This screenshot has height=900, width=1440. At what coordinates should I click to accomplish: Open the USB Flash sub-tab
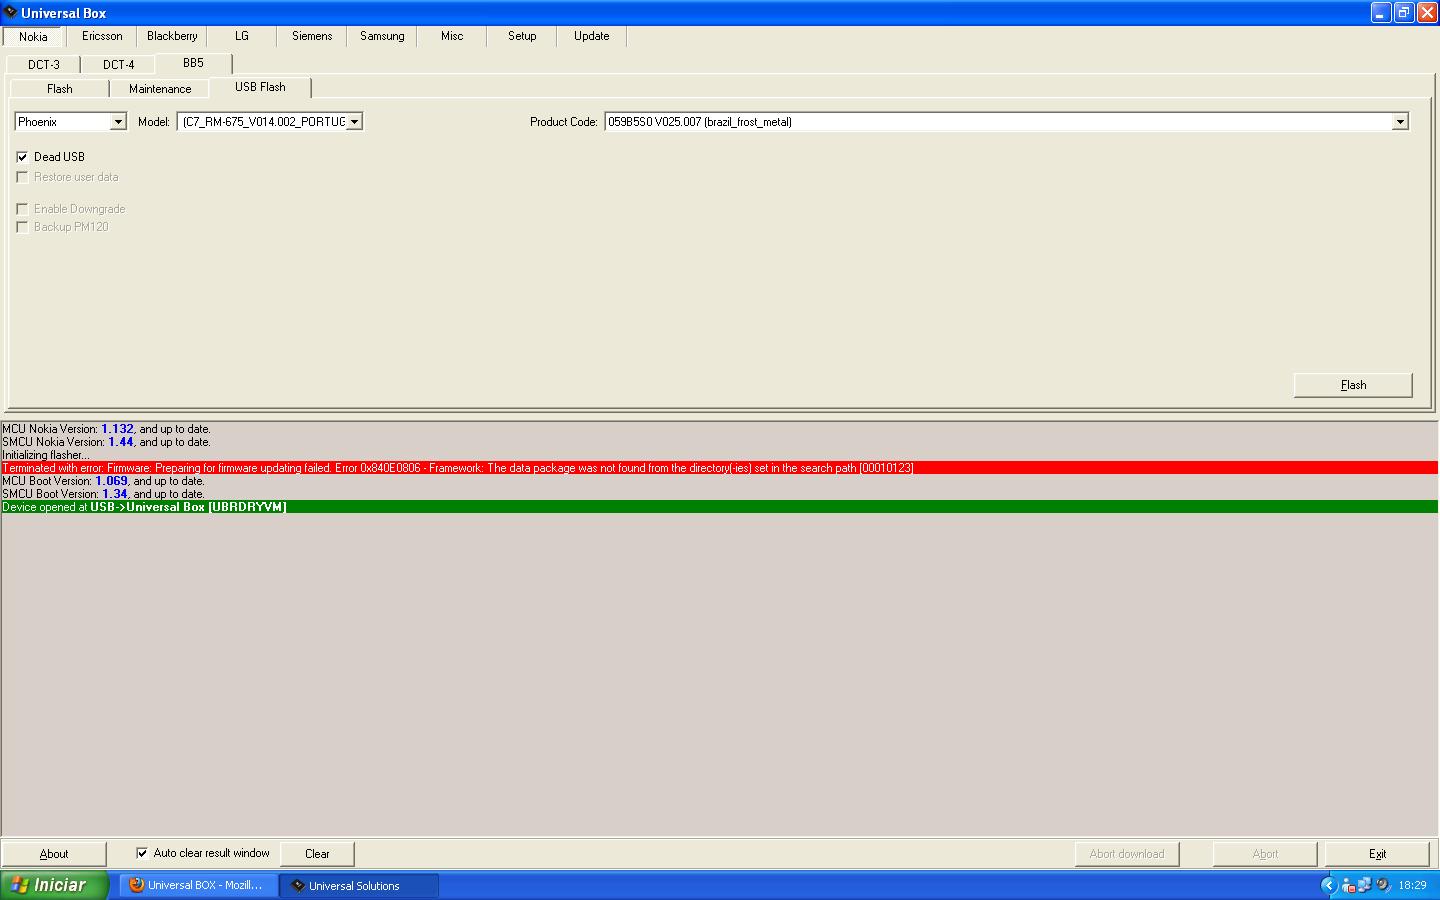click(260, 87)
